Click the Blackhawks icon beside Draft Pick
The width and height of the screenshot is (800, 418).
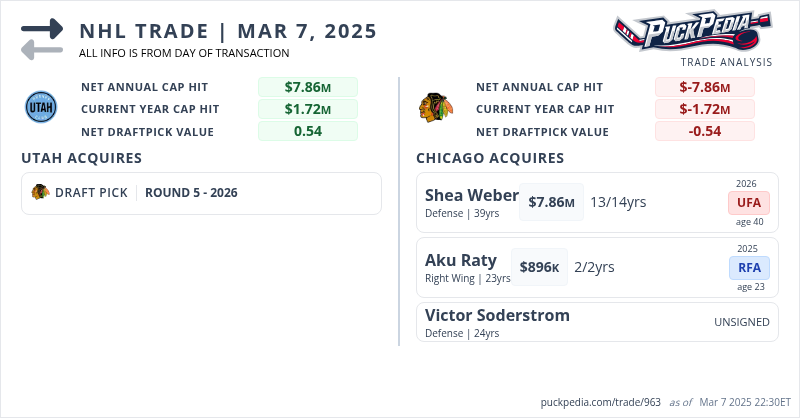coord(40,193)
